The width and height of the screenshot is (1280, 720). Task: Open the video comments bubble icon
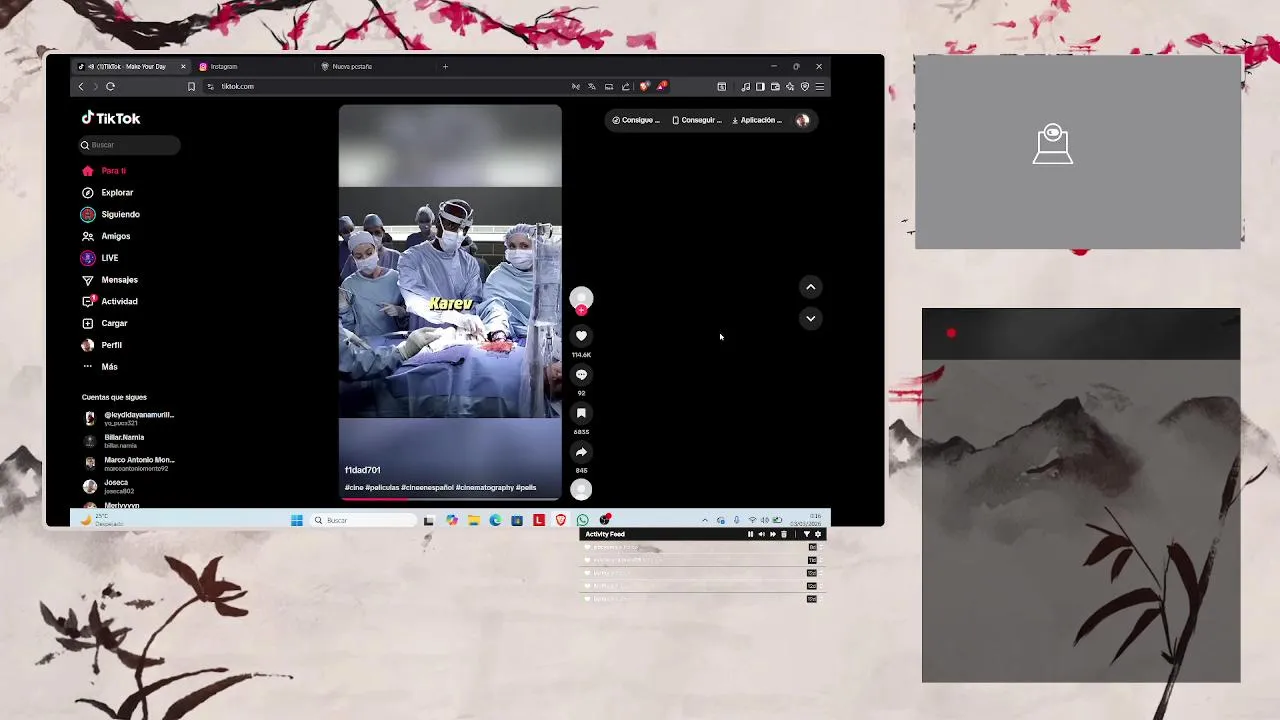[581, 375]
